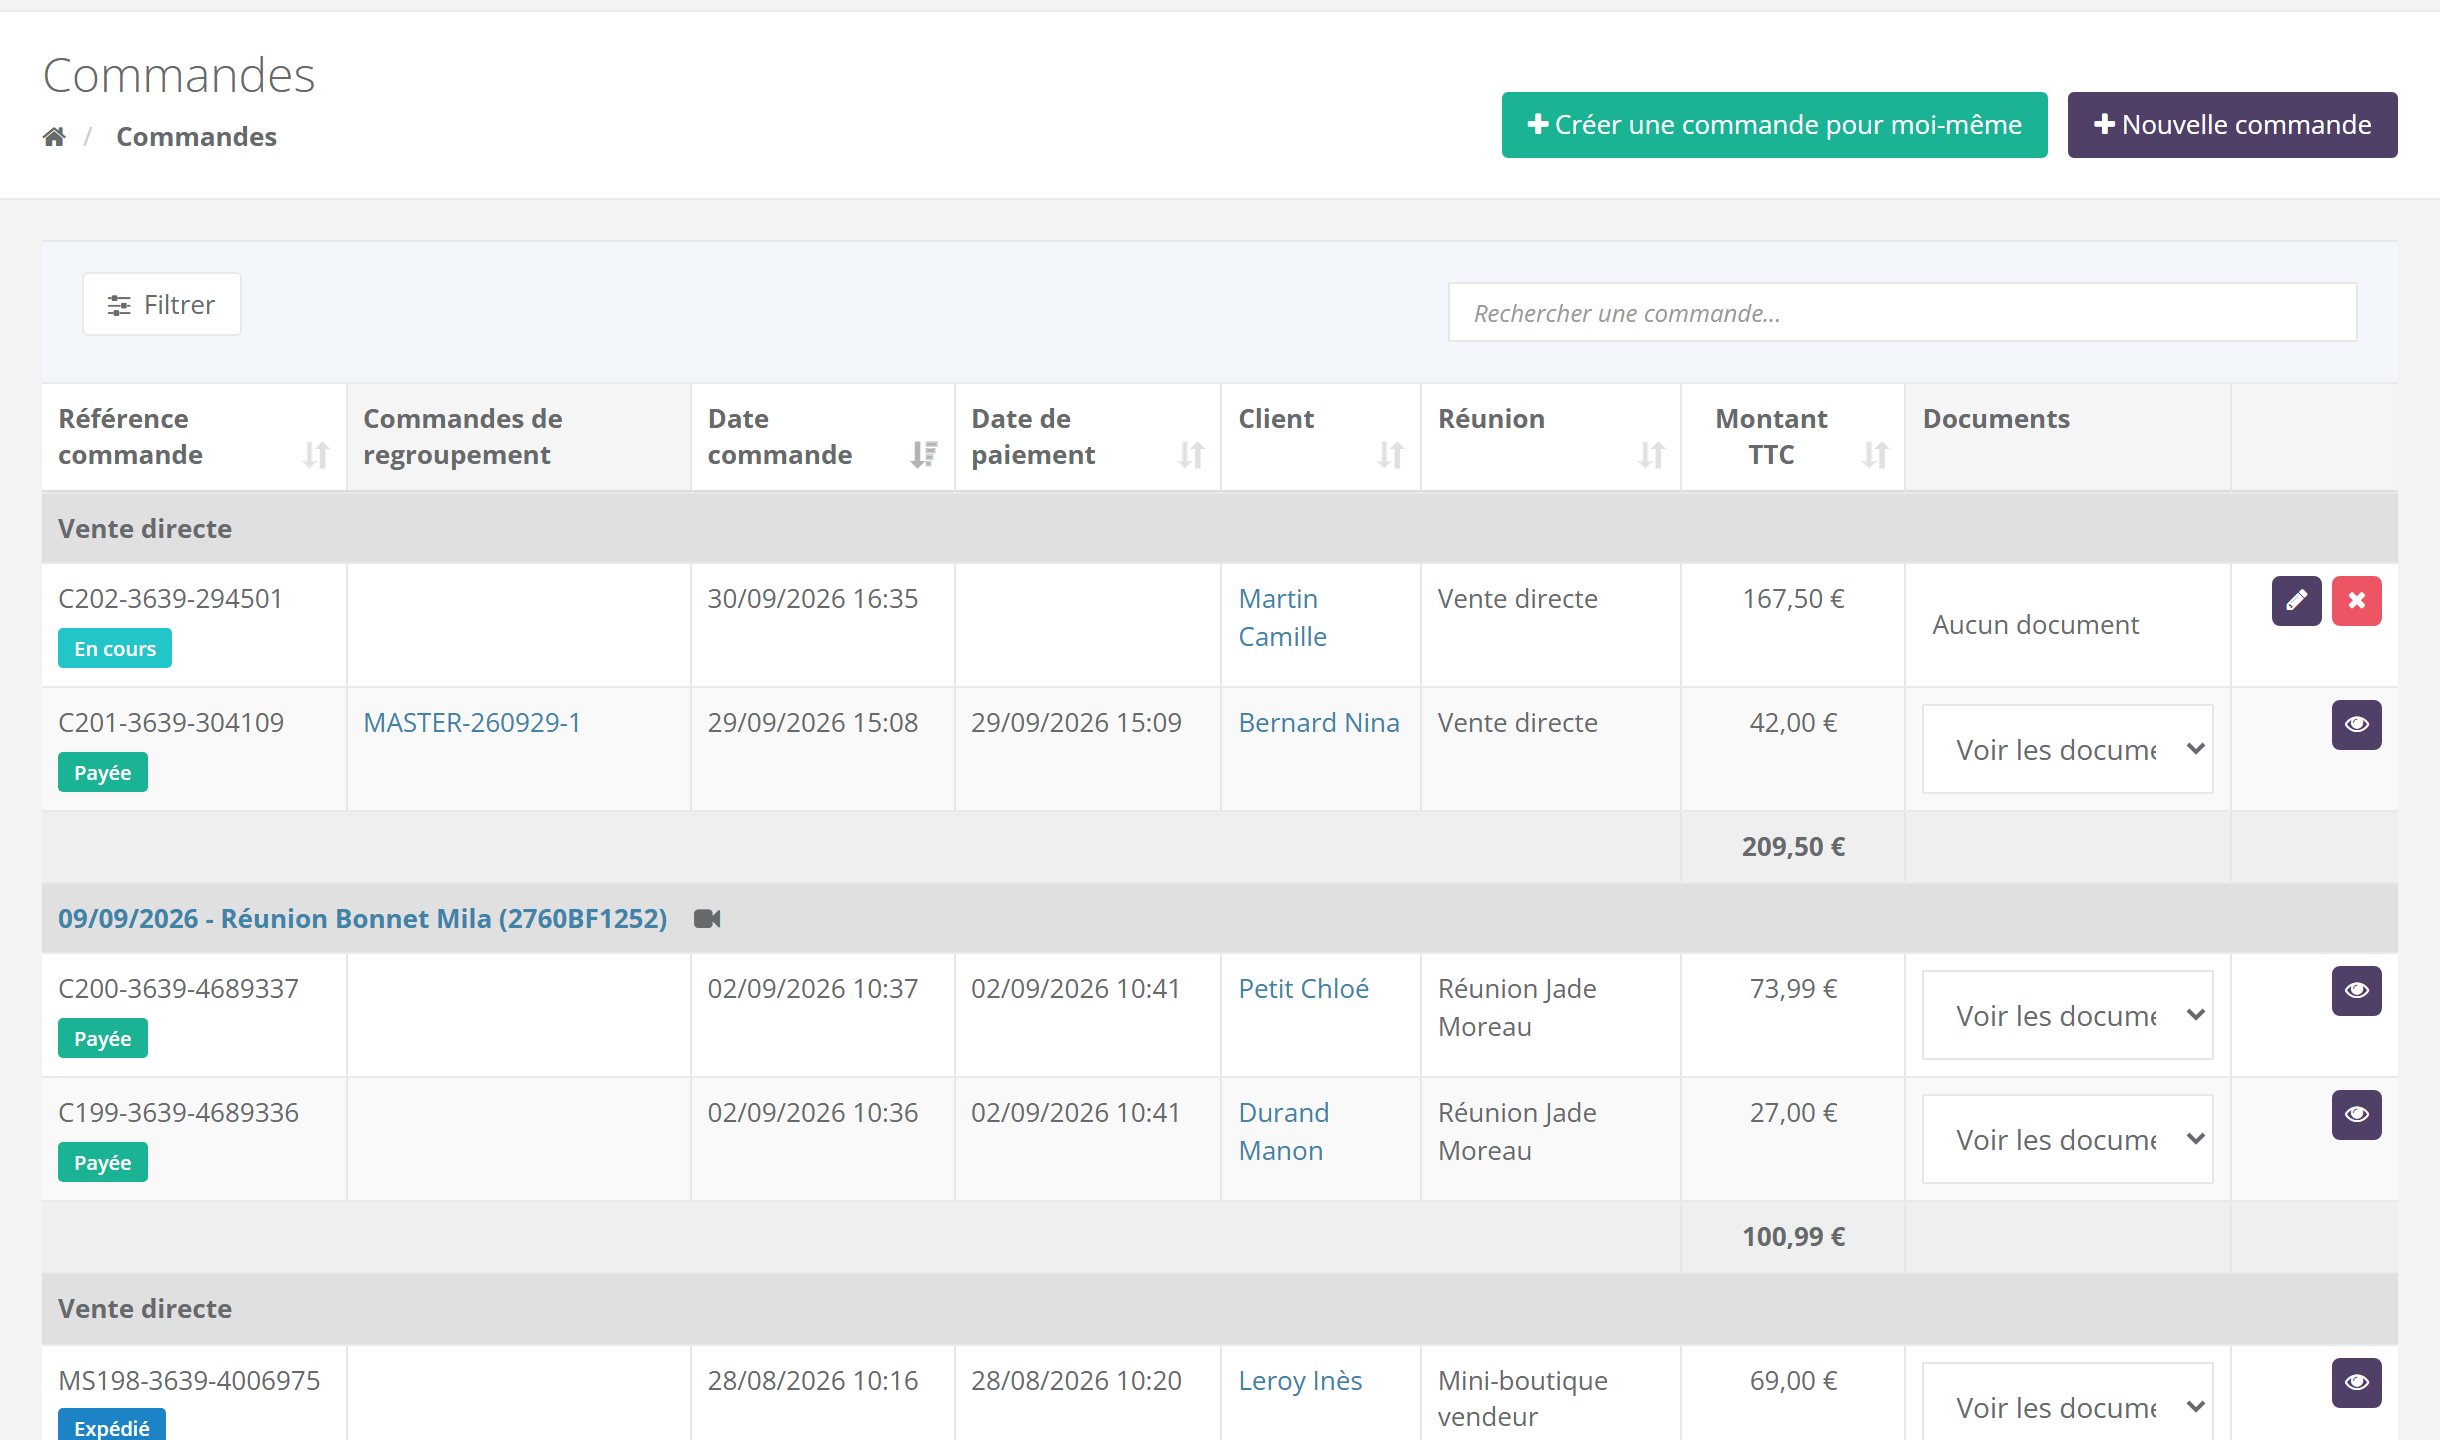Open client Bernard Nina
This screenshot has width=2440, height=1440.
(x=1318, y=723)
